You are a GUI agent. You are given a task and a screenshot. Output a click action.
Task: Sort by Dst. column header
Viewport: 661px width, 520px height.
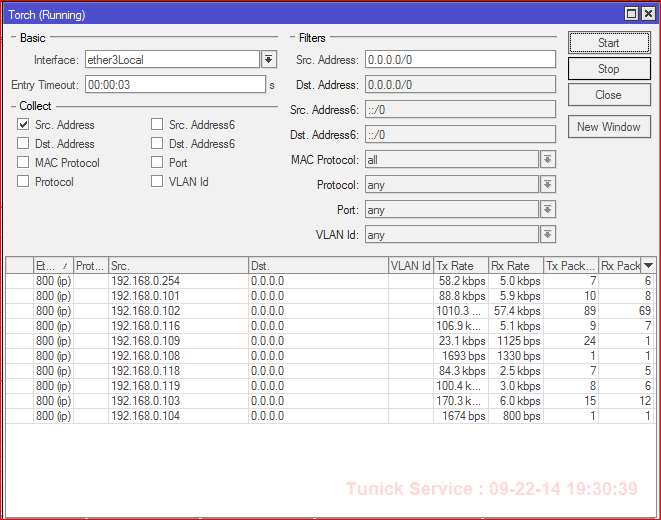[318, 266]
